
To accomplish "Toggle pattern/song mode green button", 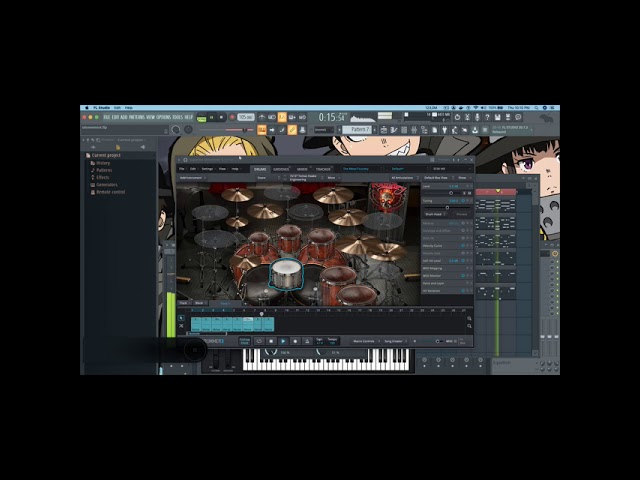I will (201, 118).
